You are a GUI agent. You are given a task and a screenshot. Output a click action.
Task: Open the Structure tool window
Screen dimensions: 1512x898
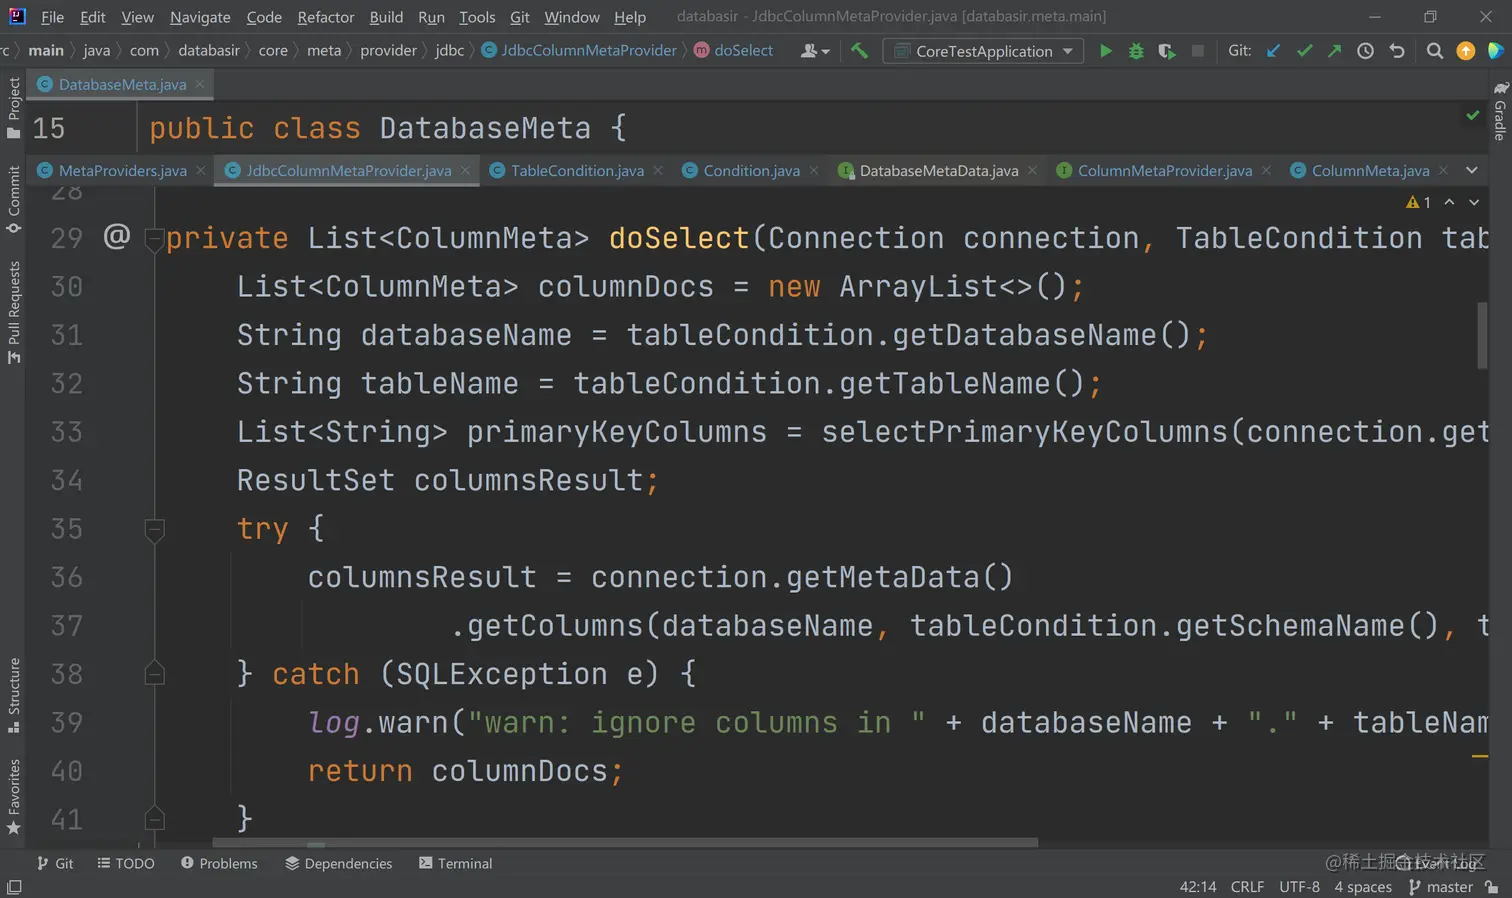tap(14, 695)
